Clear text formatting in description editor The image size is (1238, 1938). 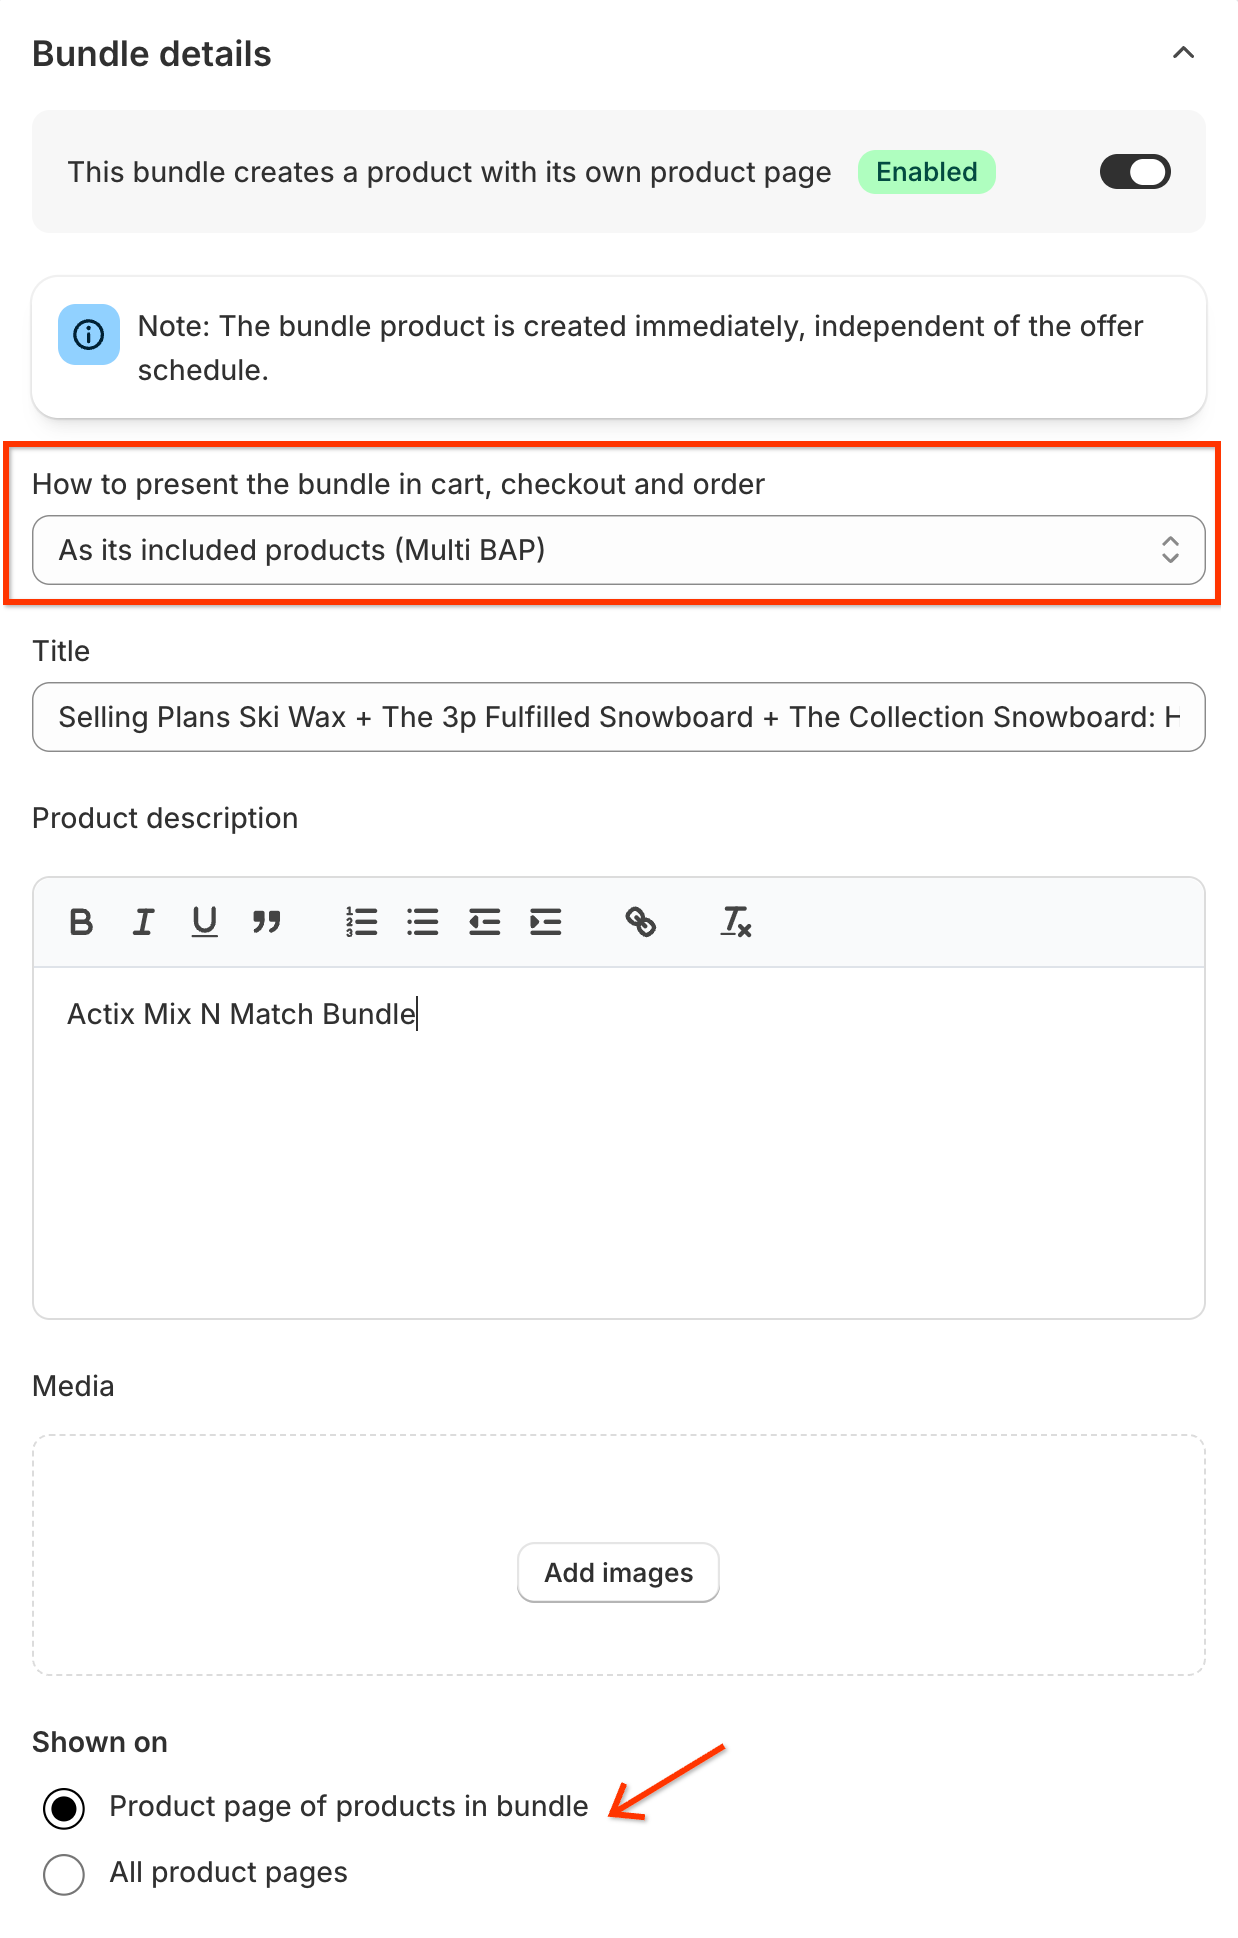[x=736, y=921]
